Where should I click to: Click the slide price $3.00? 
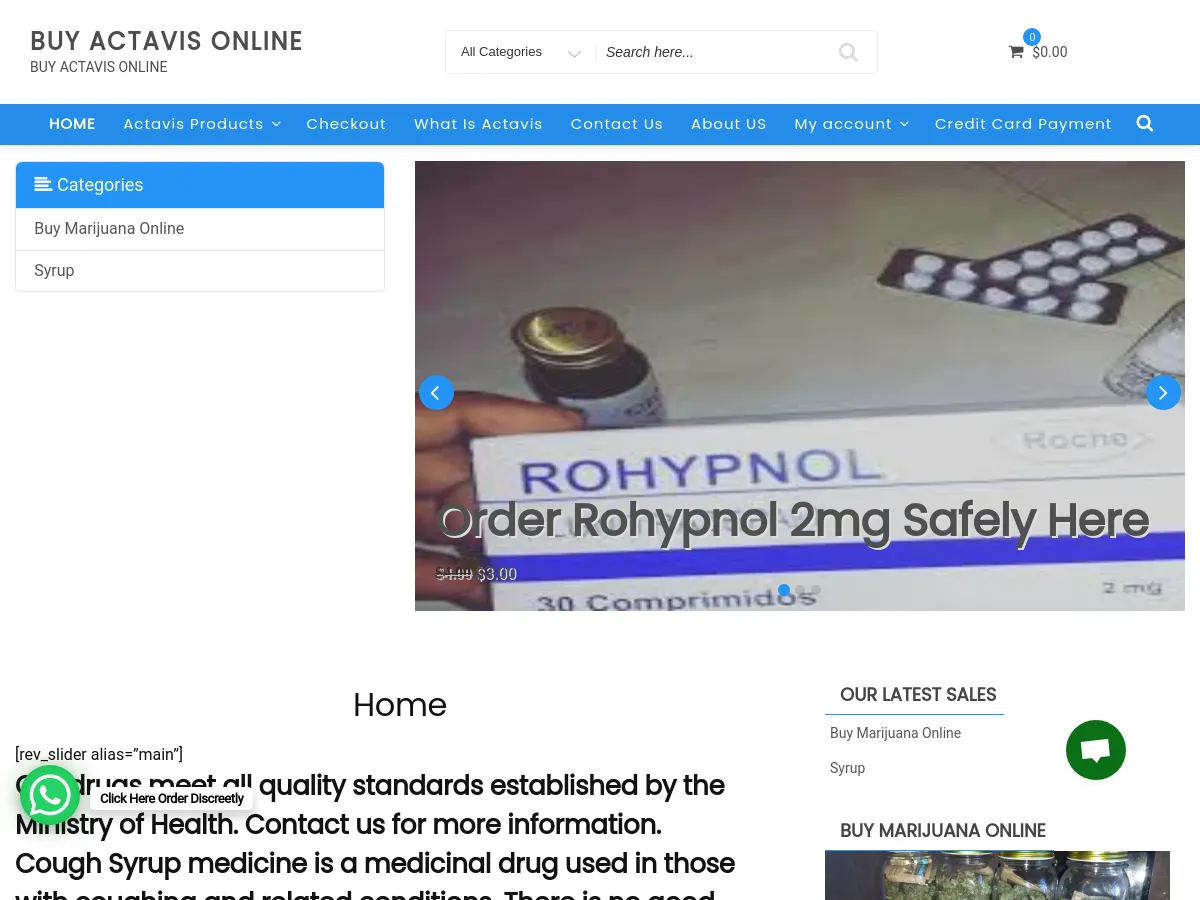click(x=497, y=574)
